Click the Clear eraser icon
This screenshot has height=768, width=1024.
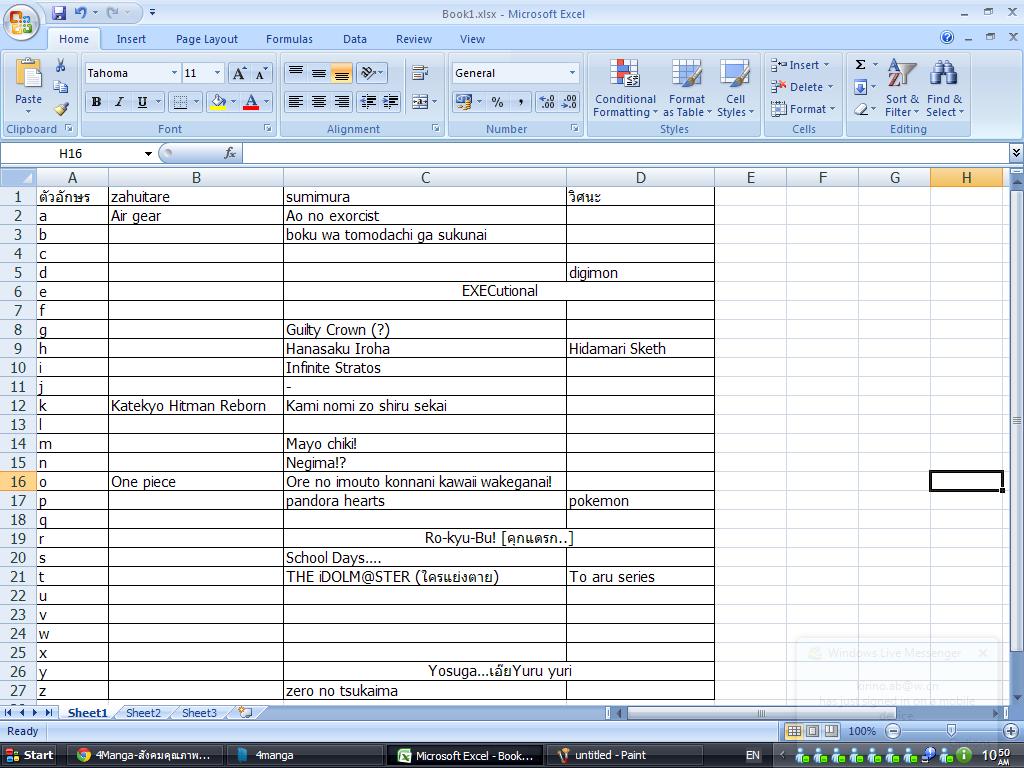point(861,109)
